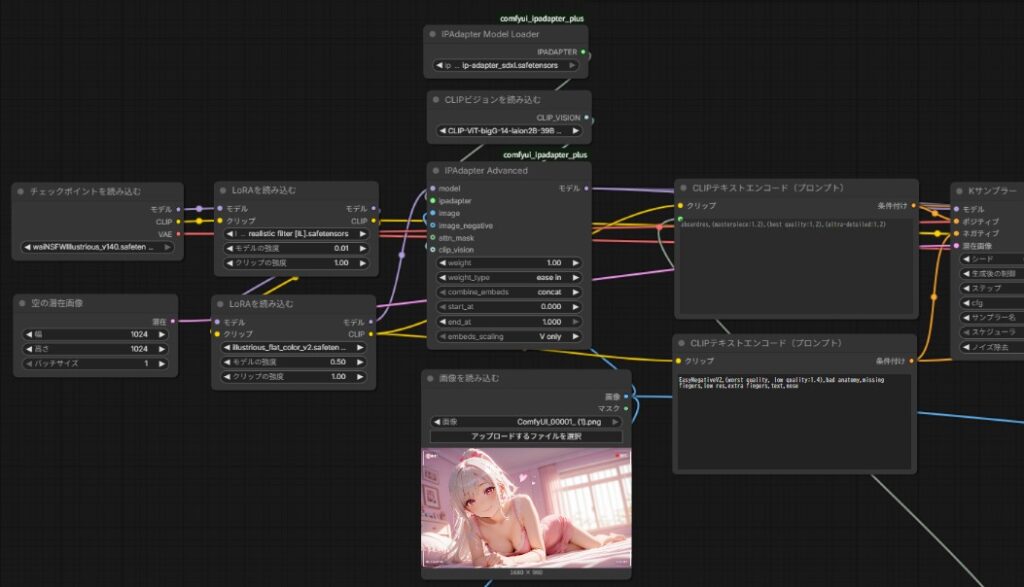The width and height of the screenshot is (1024, 587).
Task: Click the 幅 1024 width field
Action: coord(96,334)
